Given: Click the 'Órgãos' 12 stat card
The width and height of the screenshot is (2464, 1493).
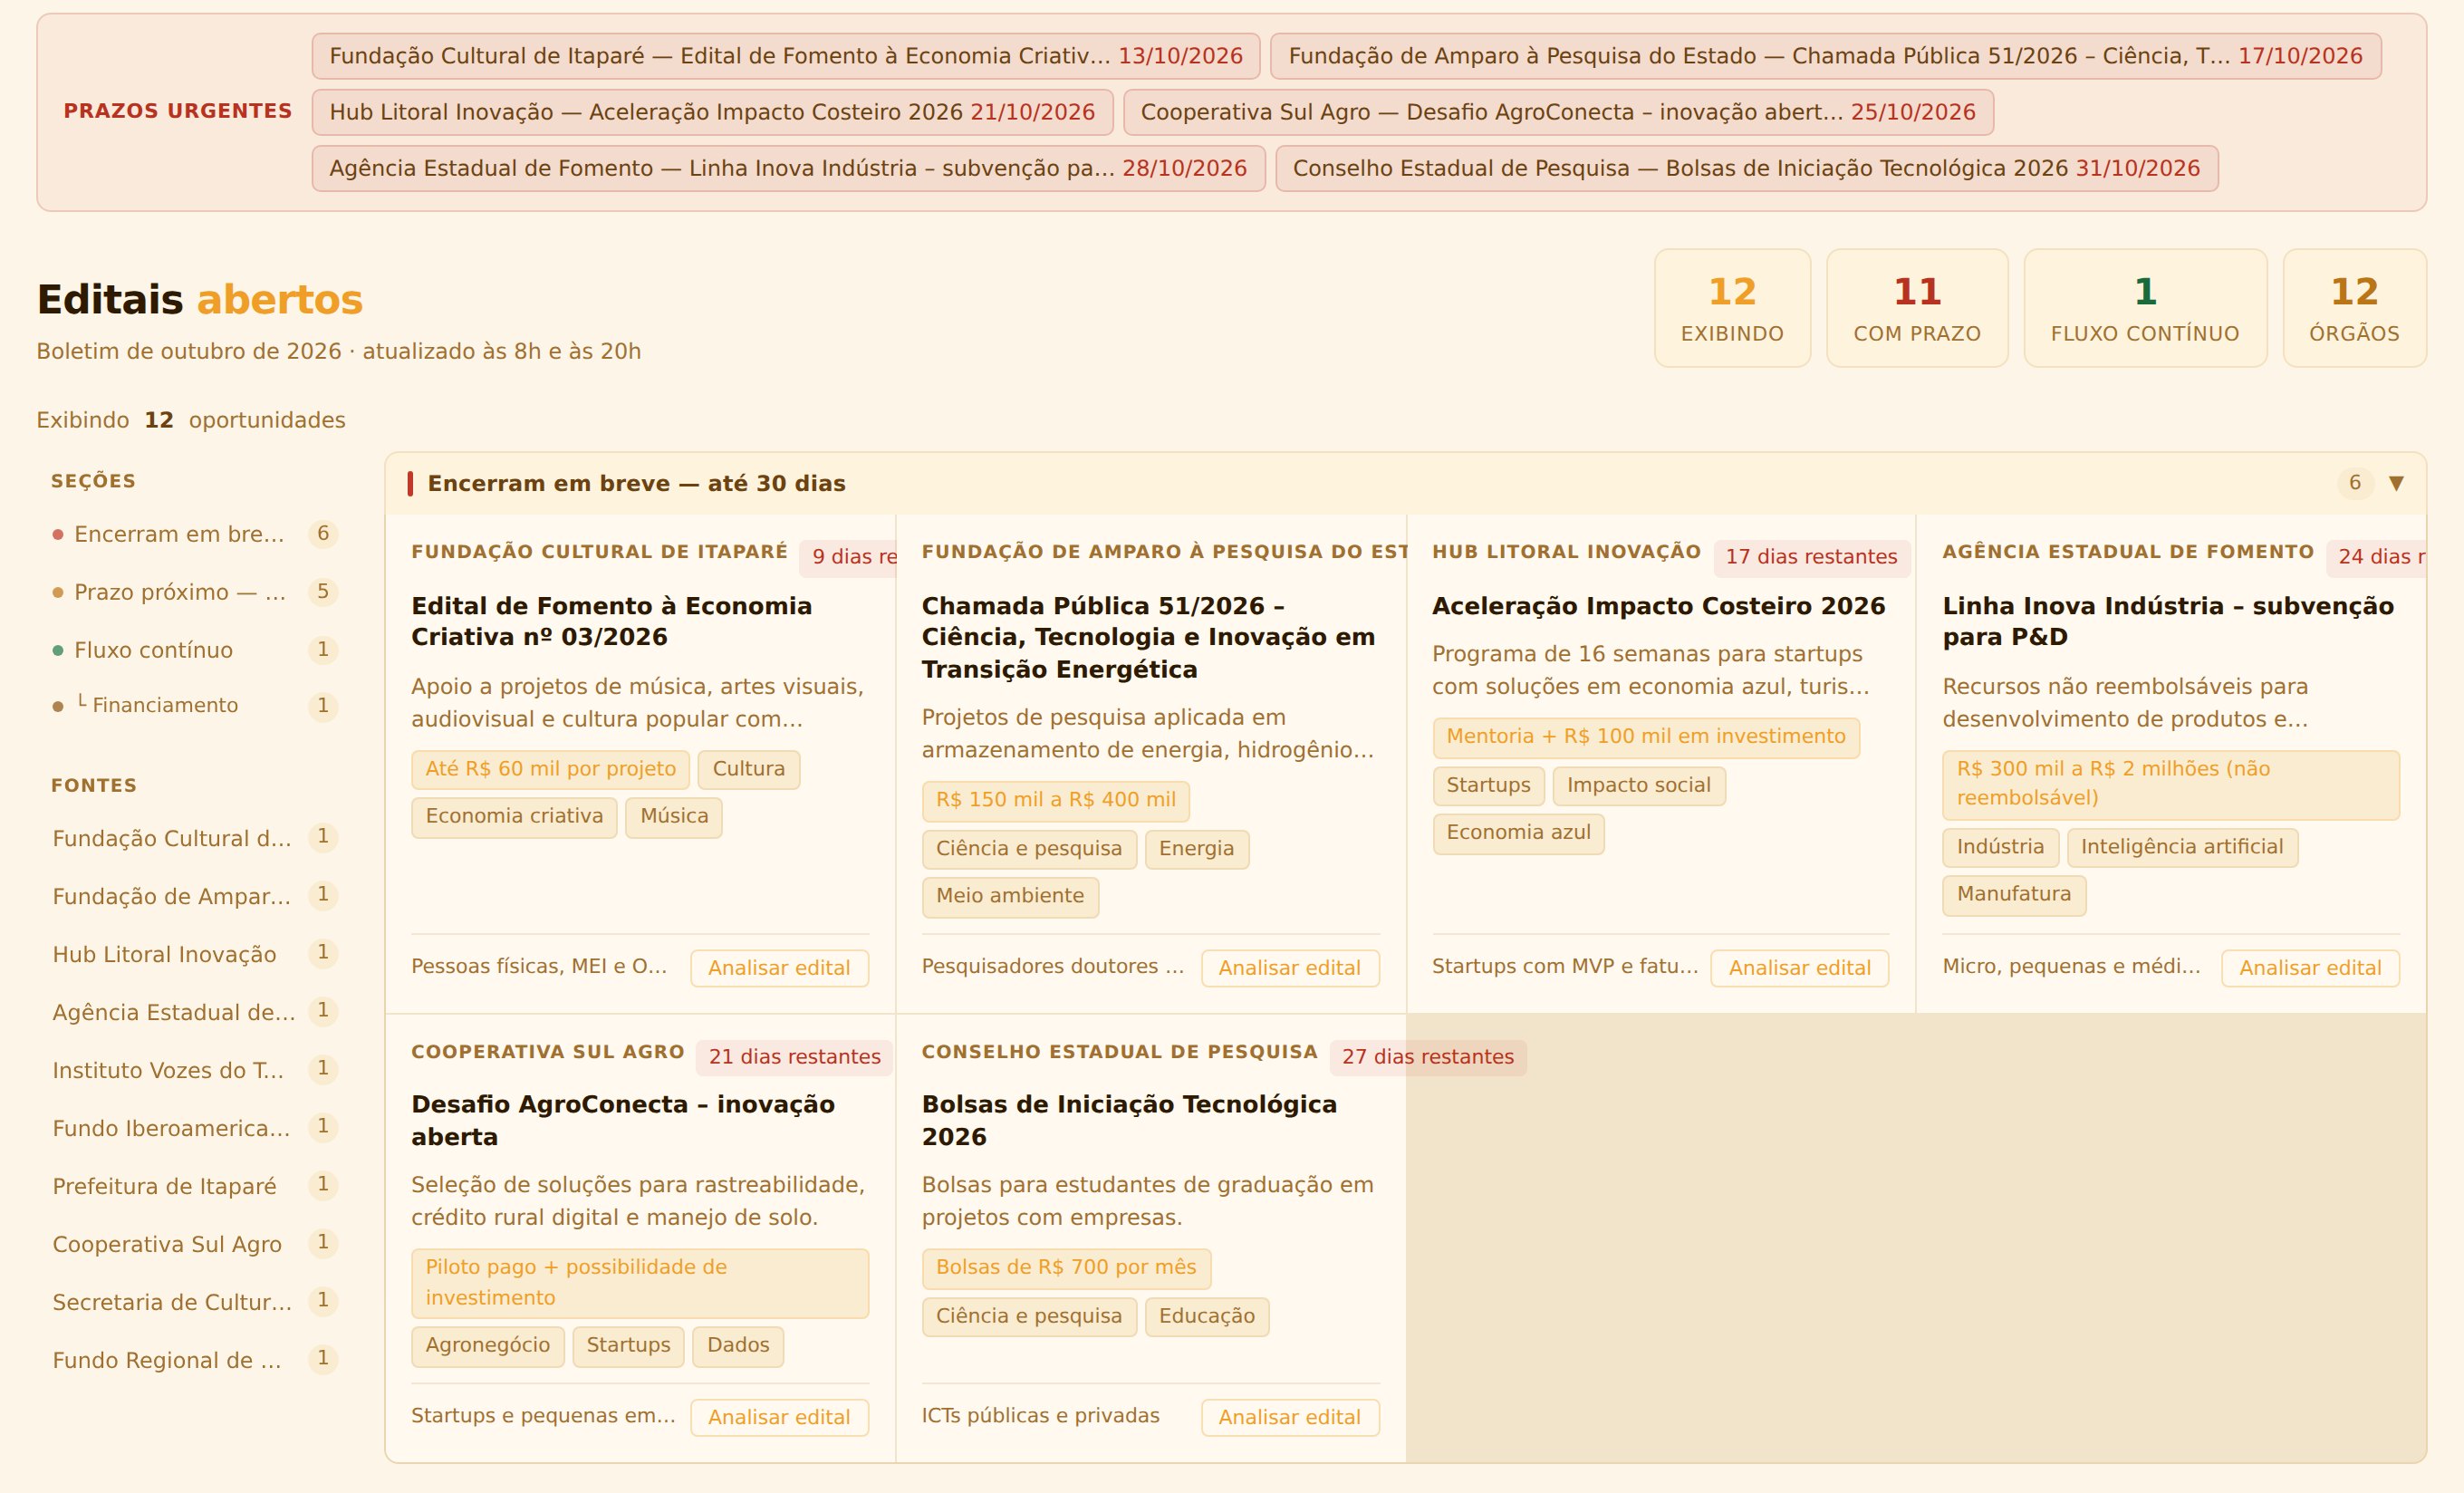Looking at the screenshot, I should point(2354,308).
